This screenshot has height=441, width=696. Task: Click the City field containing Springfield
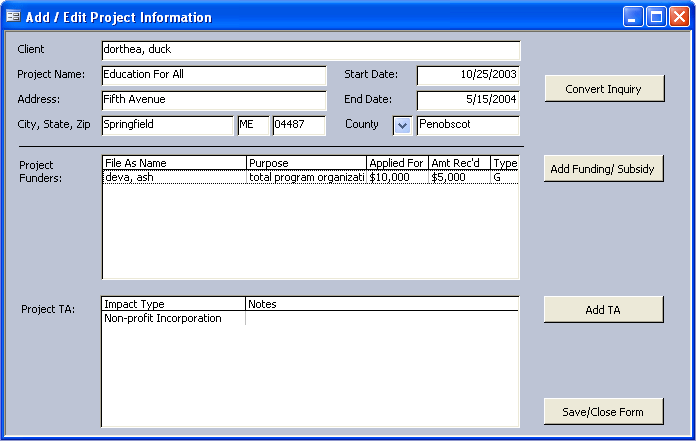(167, 125)
